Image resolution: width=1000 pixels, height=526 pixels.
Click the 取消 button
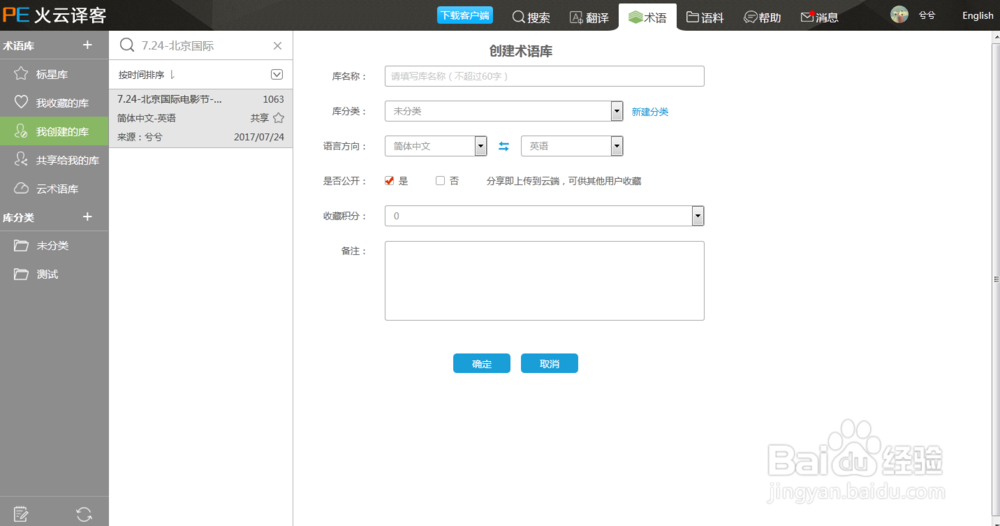pyautogui.click(x=549, y=363)
